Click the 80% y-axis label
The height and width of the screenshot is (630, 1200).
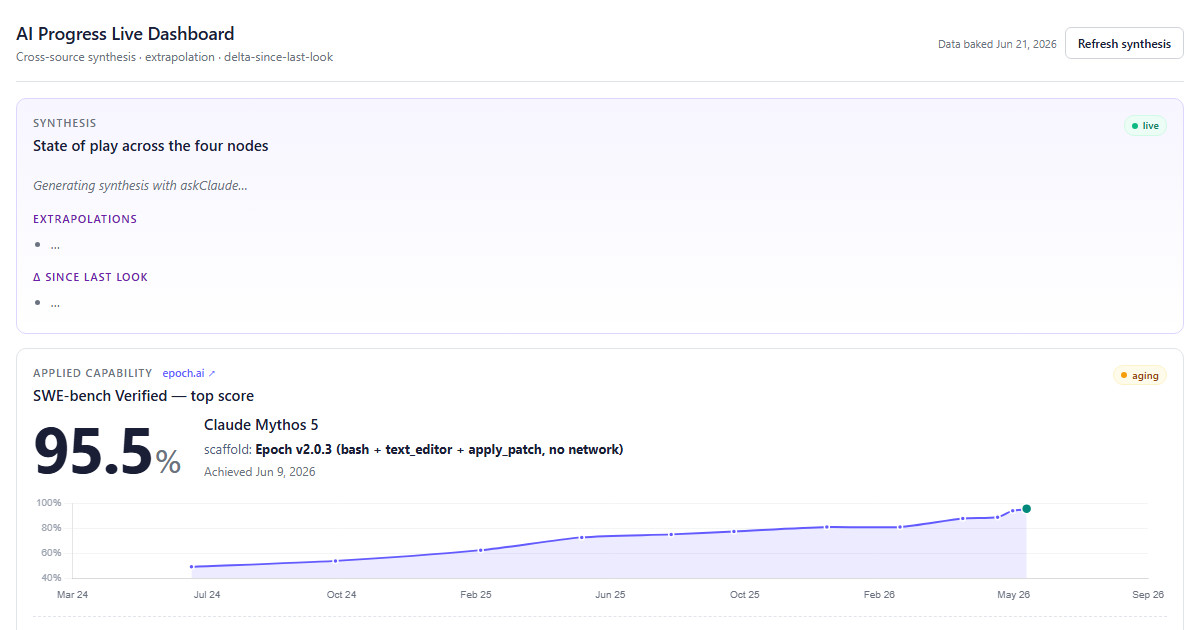pyautogui.click(x=51, y=528)
